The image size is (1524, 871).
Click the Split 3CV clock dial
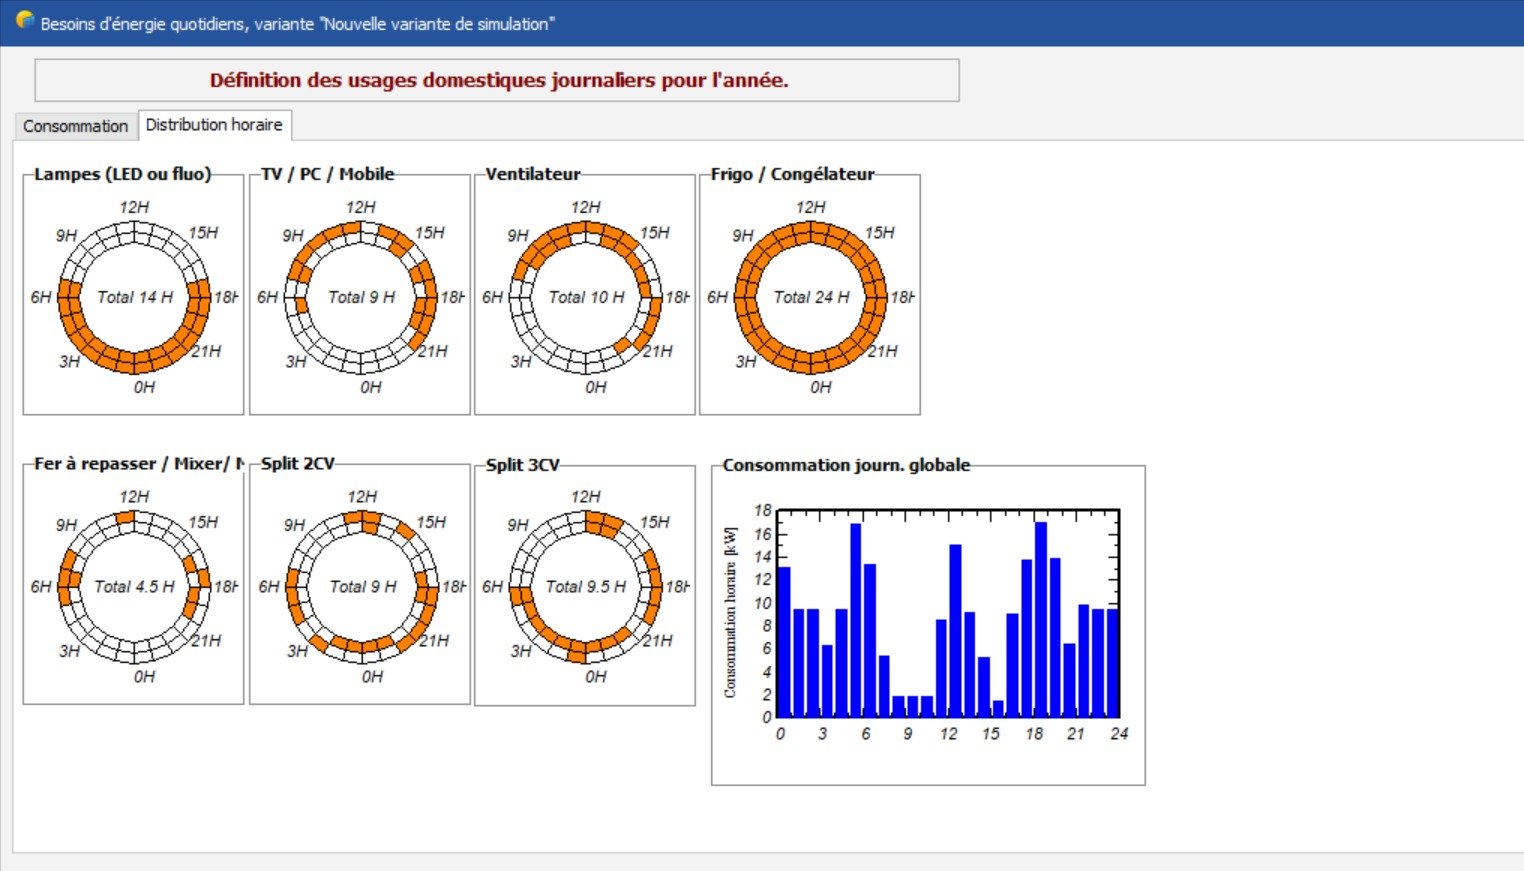click(586, 587)
